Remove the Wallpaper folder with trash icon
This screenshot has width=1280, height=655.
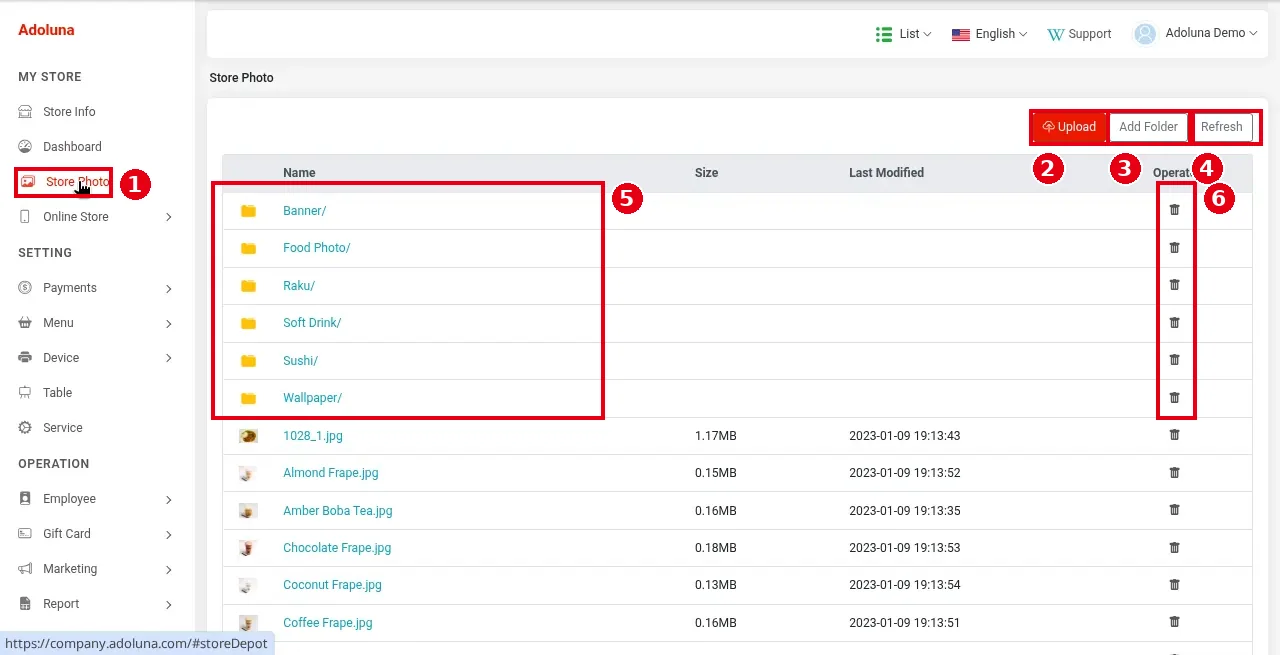click(1175, 397)
